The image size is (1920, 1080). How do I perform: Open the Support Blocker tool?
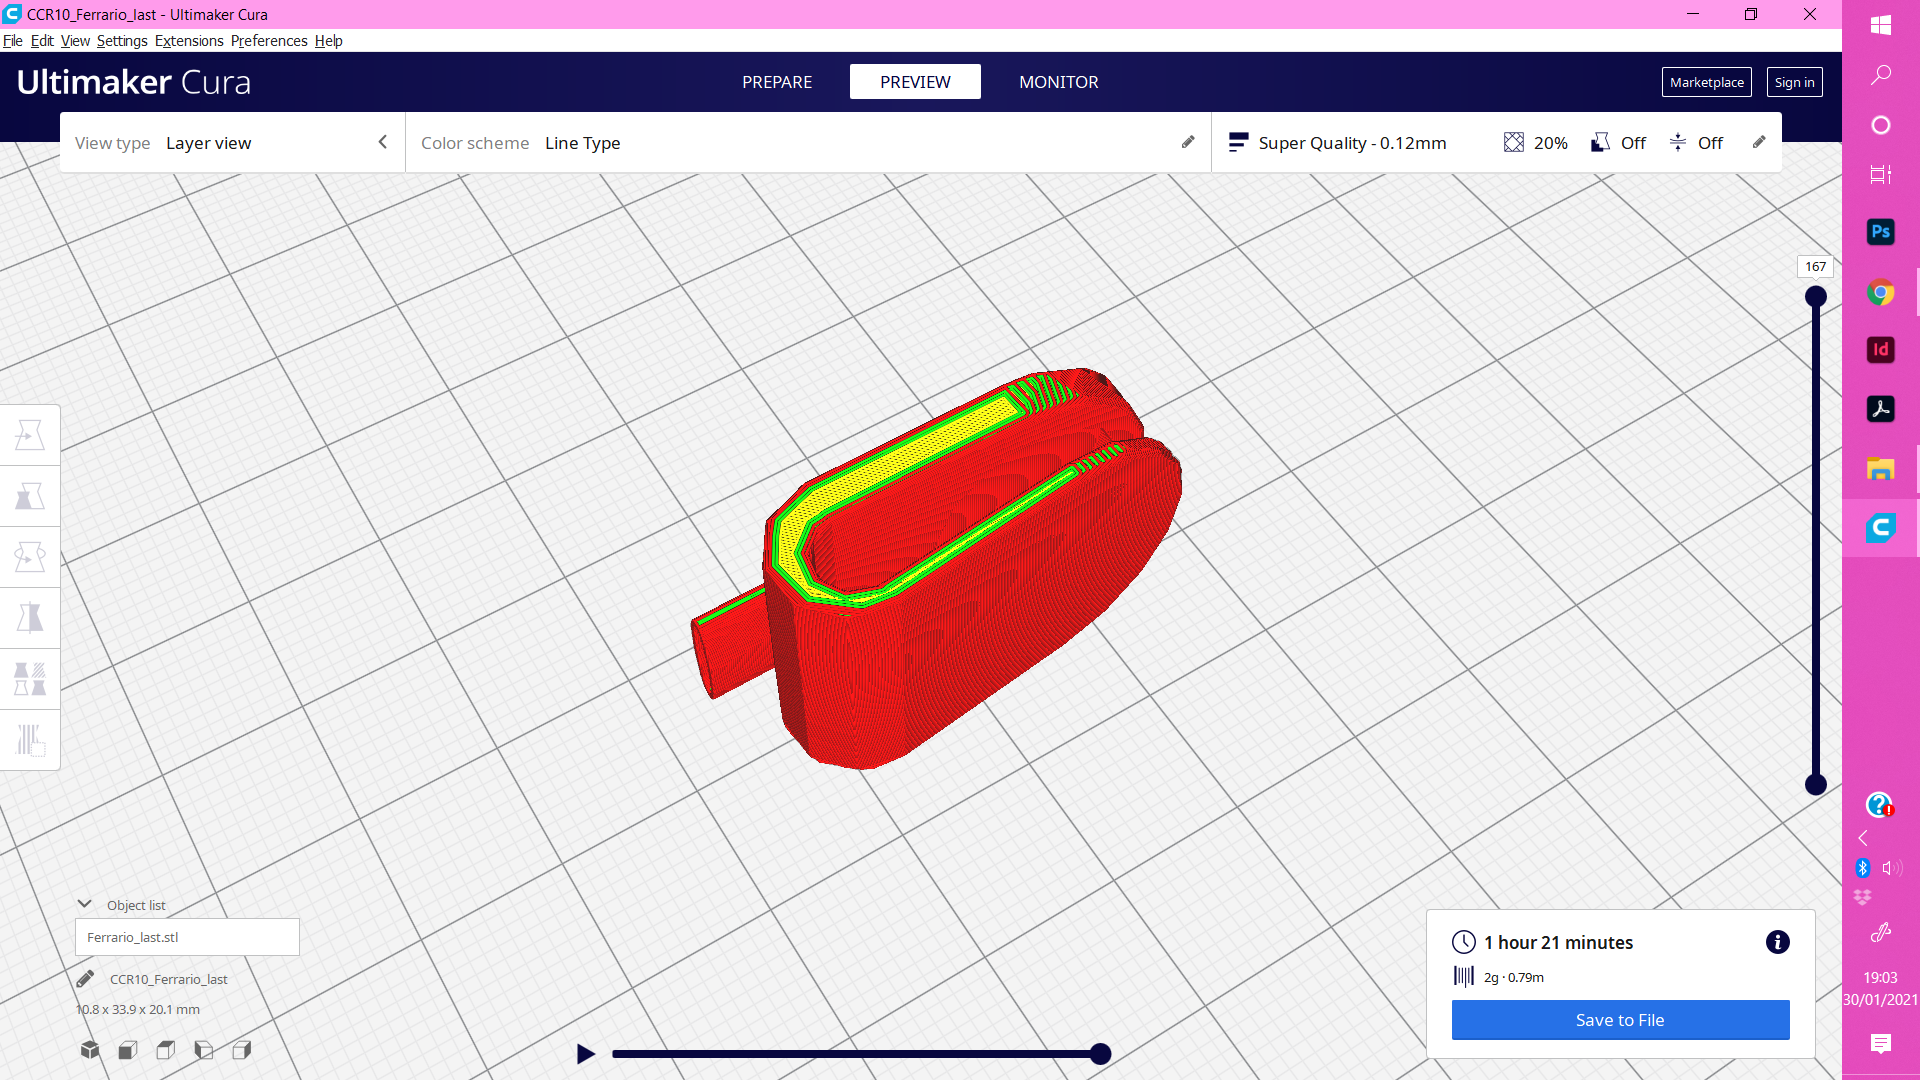point(30,740)
